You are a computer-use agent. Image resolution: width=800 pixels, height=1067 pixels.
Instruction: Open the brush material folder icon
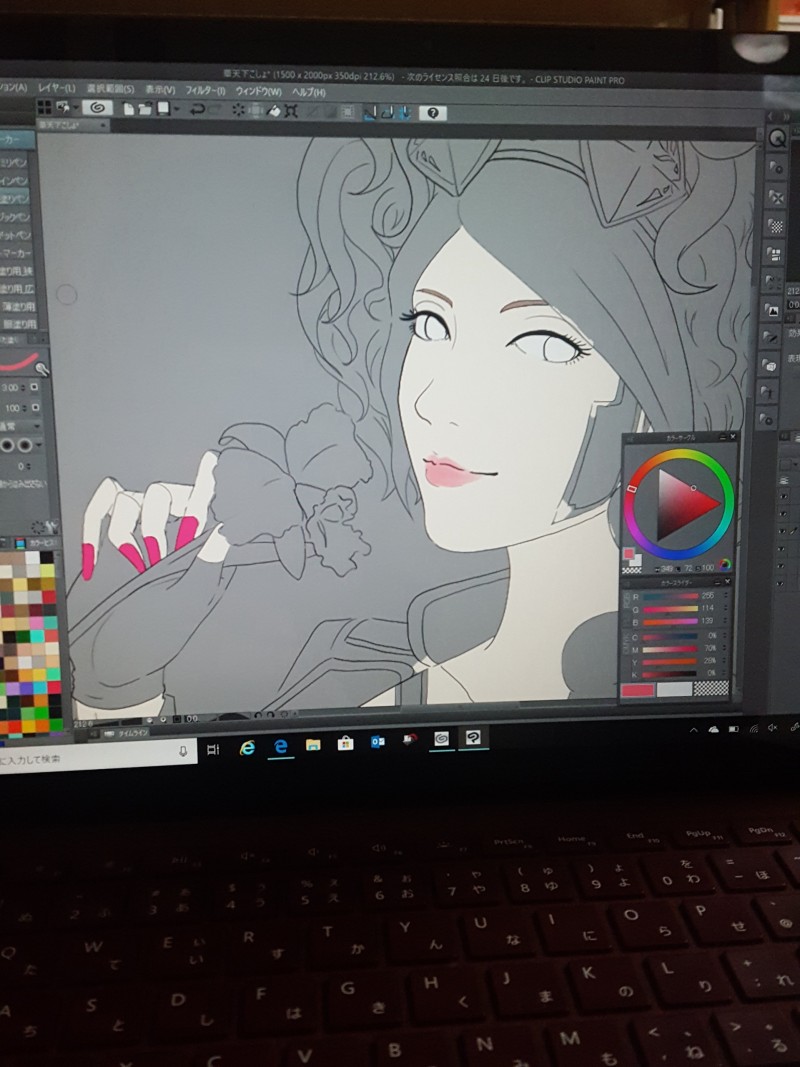point(771,338)
